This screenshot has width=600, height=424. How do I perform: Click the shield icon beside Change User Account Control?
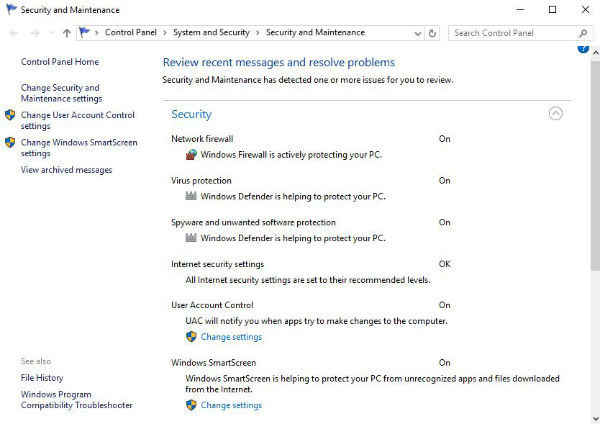coord(10,116)
